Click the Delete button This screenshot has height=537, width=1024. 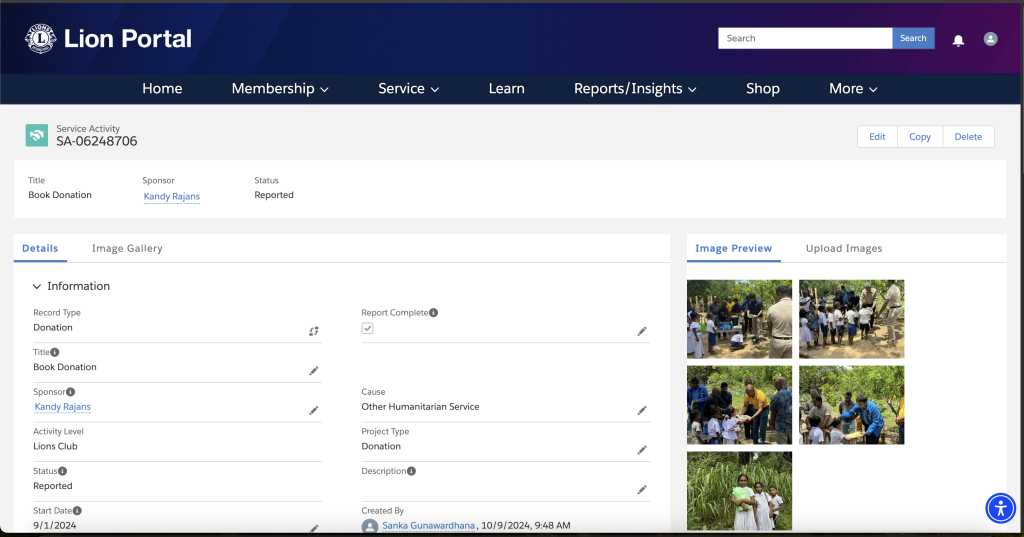click(x=968, y=137)
